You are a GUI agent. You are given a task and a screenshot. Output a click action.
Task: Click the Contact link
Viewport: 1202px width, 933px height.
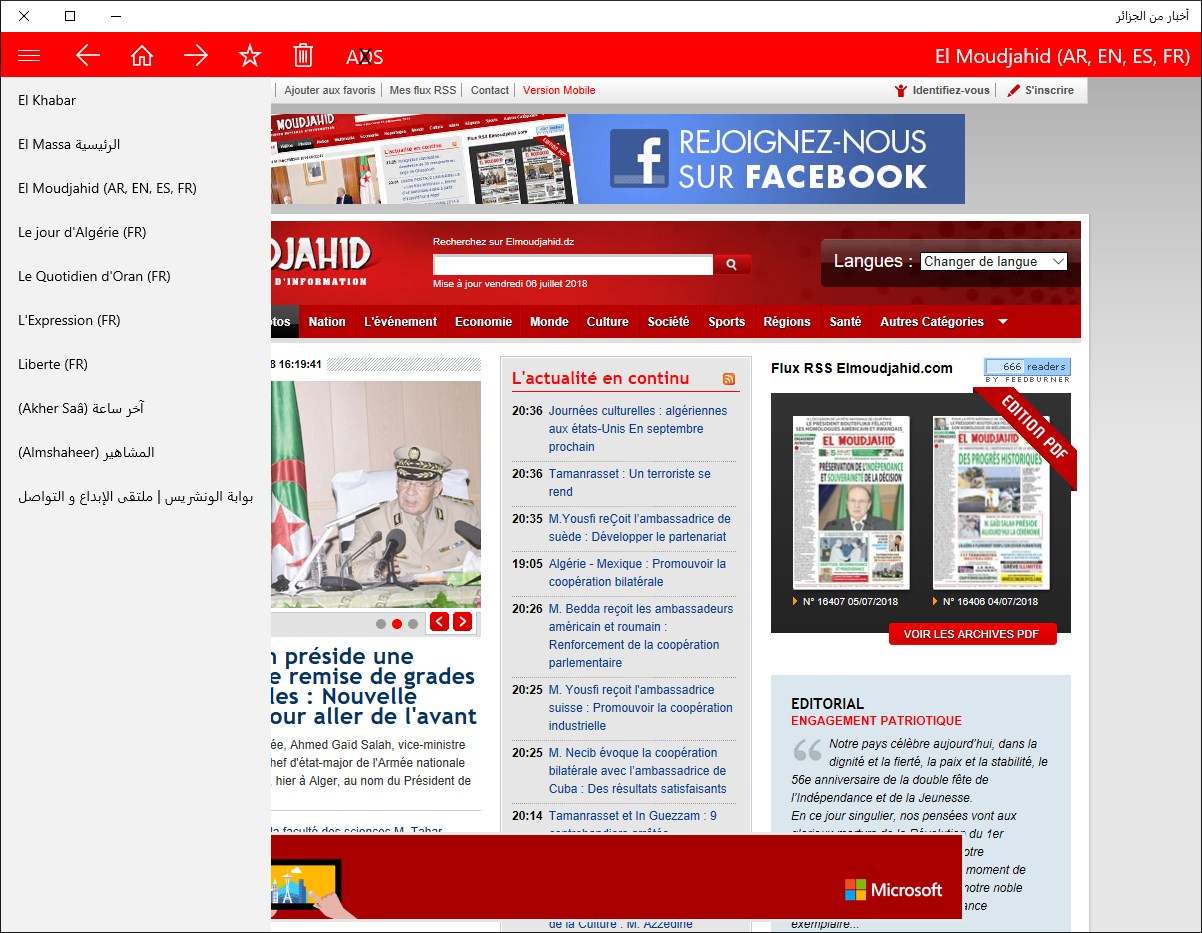click(490, 90)
